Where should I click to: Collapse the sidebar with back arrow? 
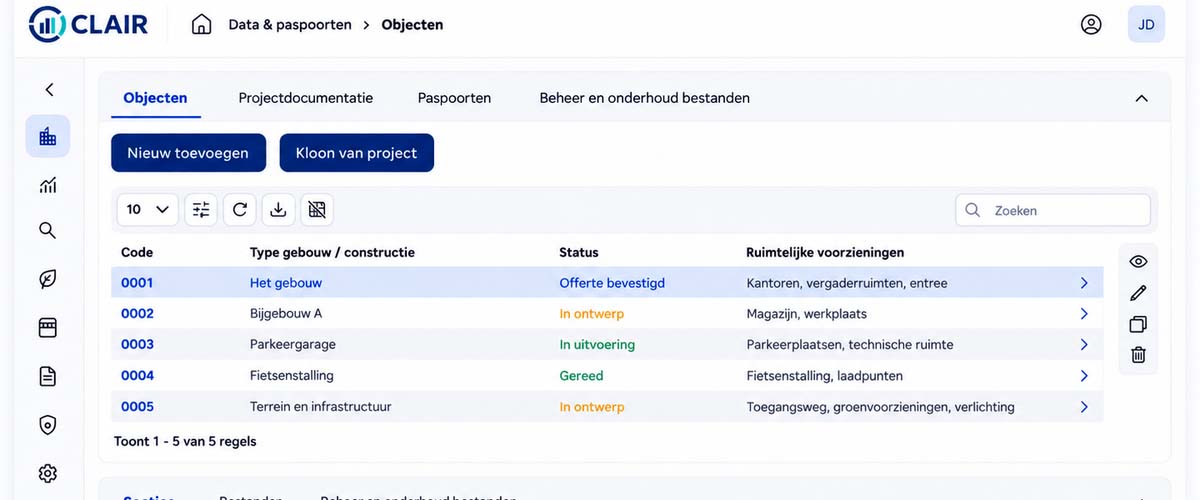49,90
